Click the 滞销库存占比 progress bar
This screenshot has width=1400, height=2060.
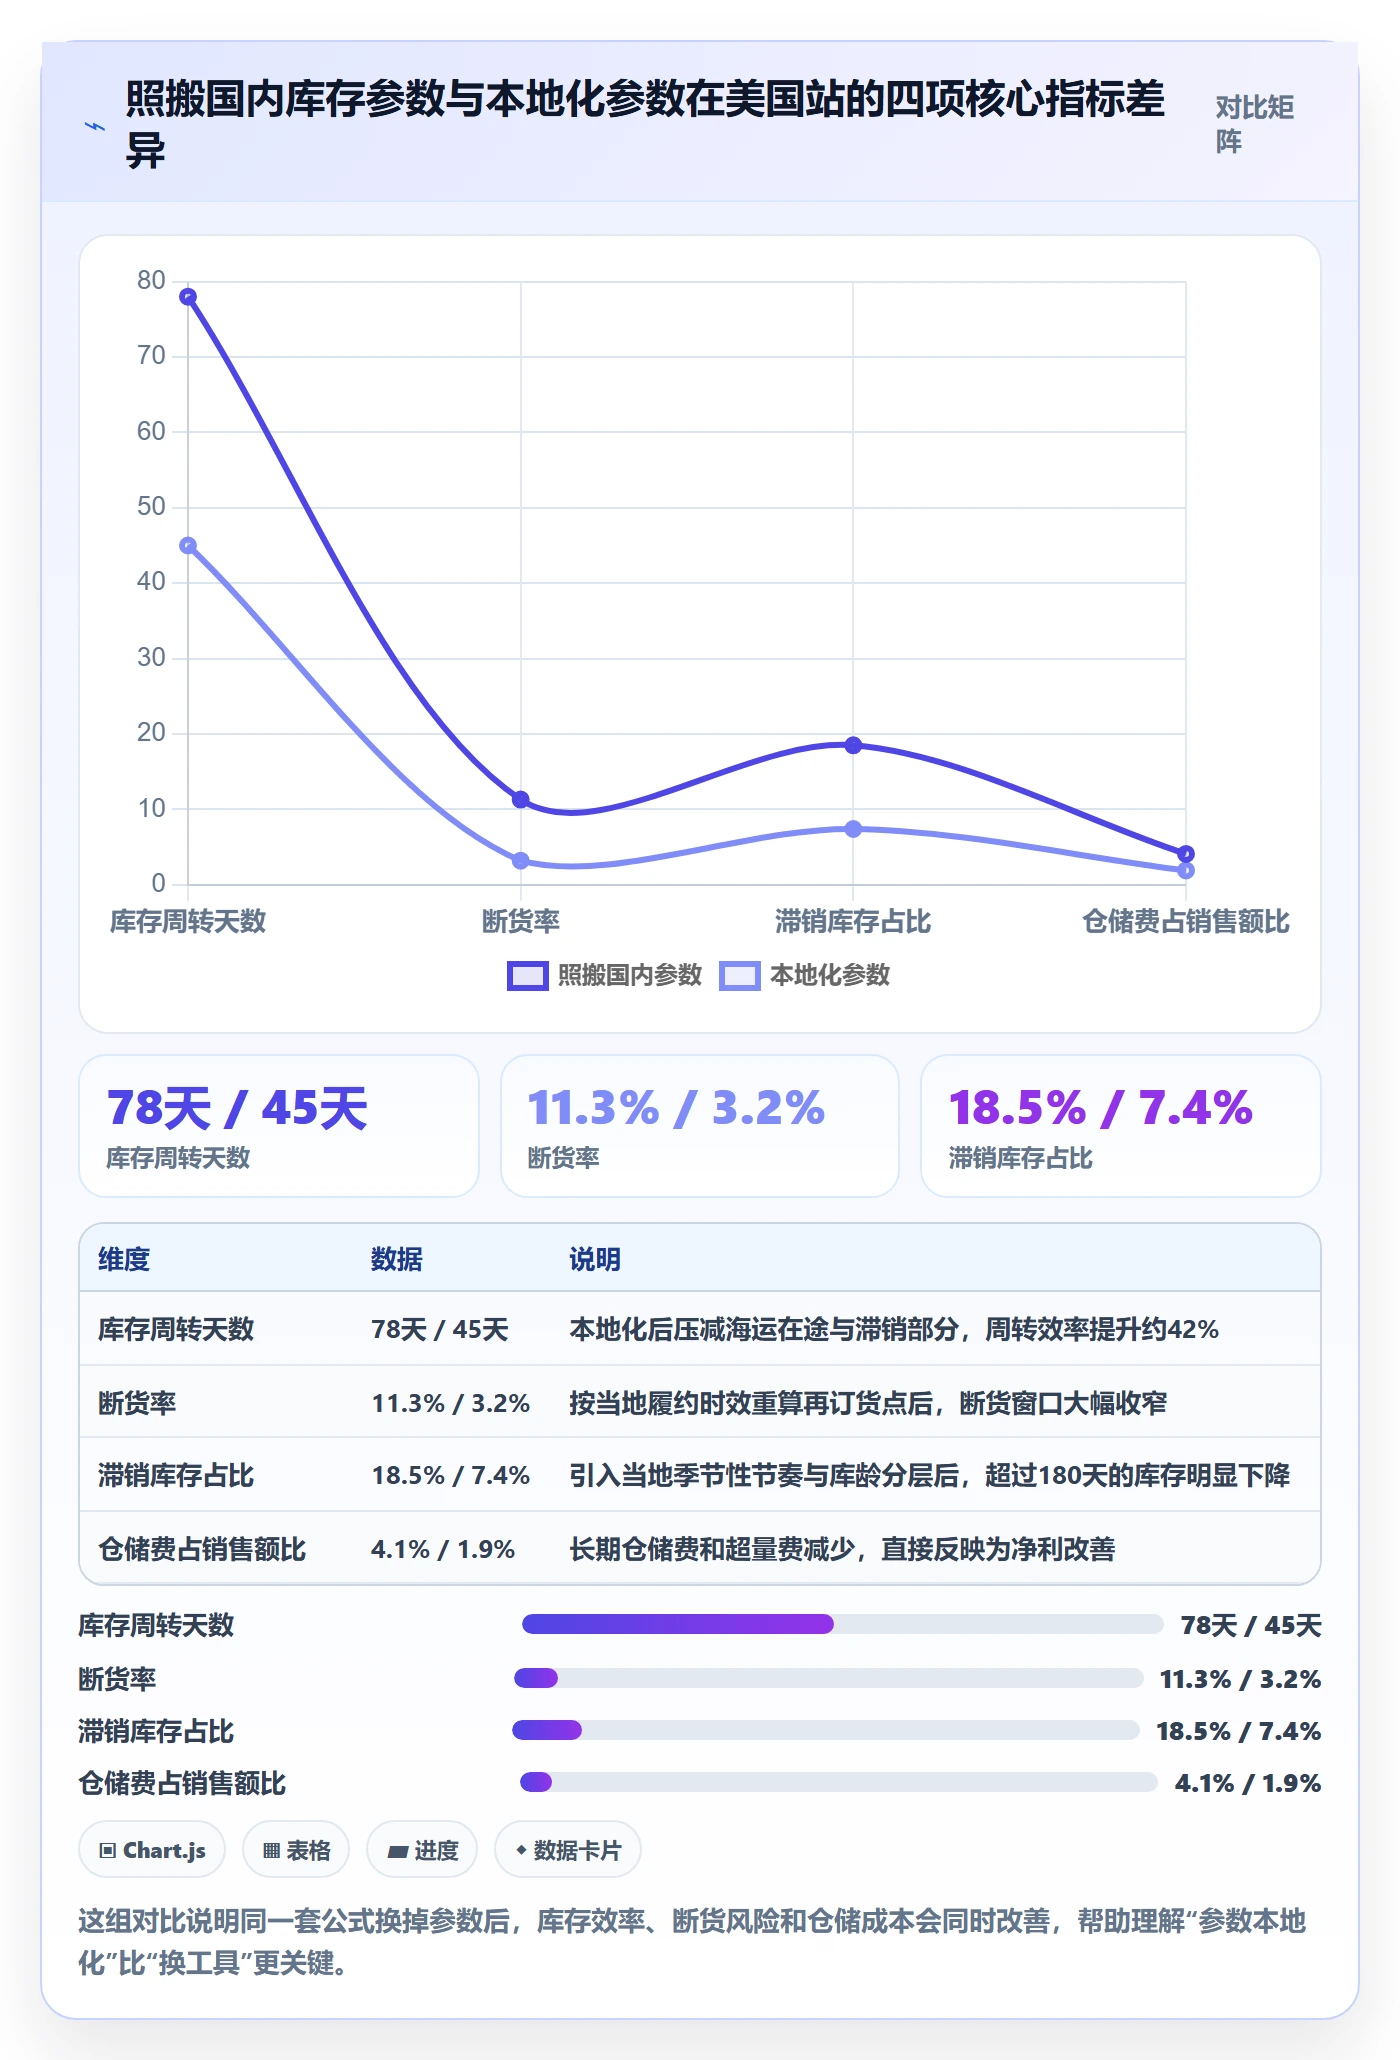pyautogui.click(x=826, y=1730)
